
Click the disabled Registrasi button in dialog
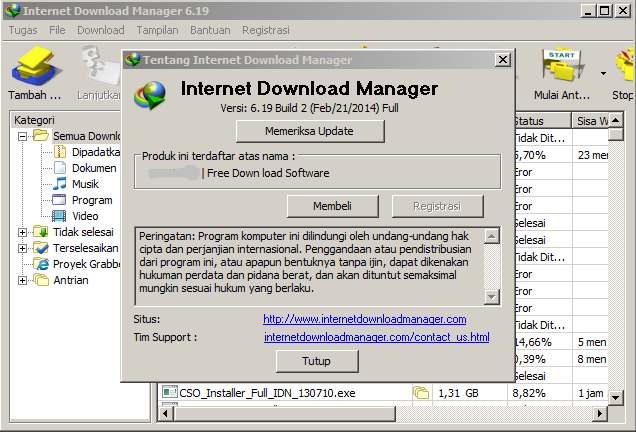point(437,206)
